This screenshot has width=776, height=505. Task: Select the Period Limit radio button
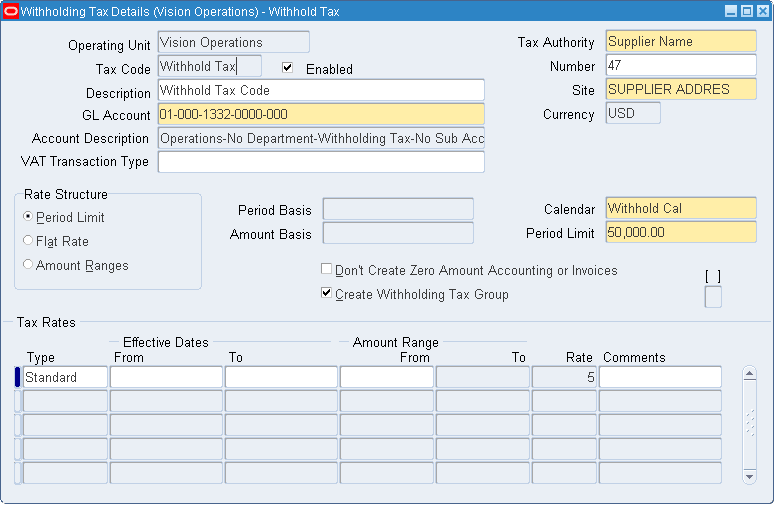pyautogui.click(x=28, y=217)
